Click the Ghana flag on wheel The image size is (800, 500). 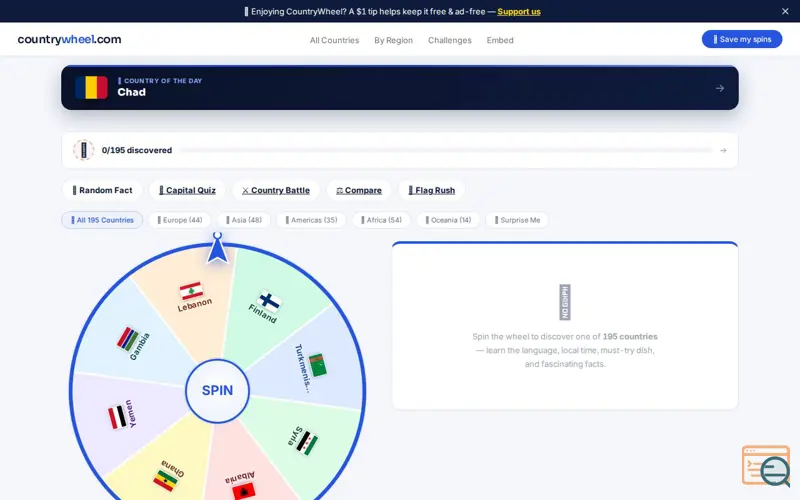coord(165,480)
